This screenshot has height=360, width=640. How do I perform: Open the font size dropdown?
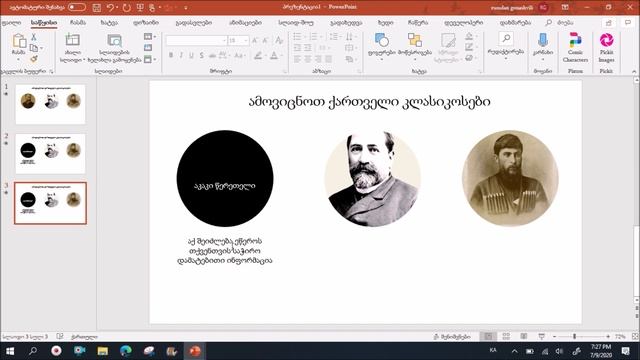246,40
